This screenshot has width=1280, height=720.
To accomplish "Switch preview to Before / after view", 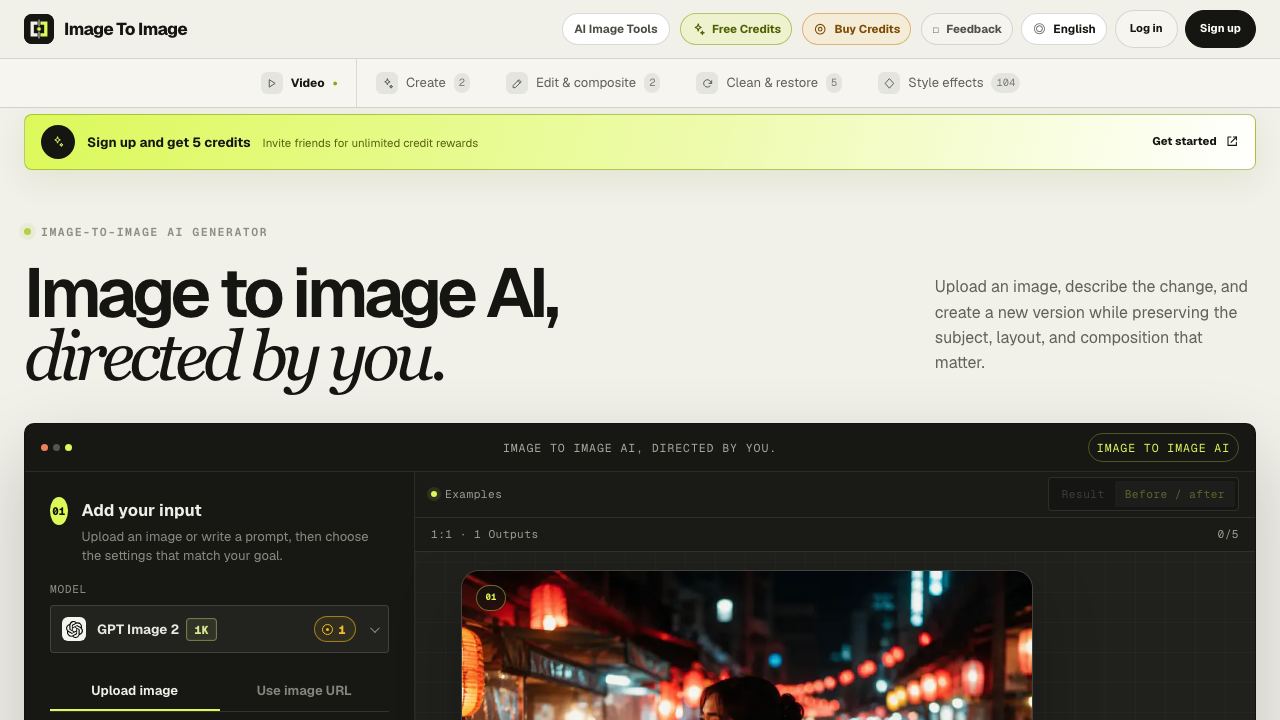I will pyautogui.click(x=1174, y=494).
